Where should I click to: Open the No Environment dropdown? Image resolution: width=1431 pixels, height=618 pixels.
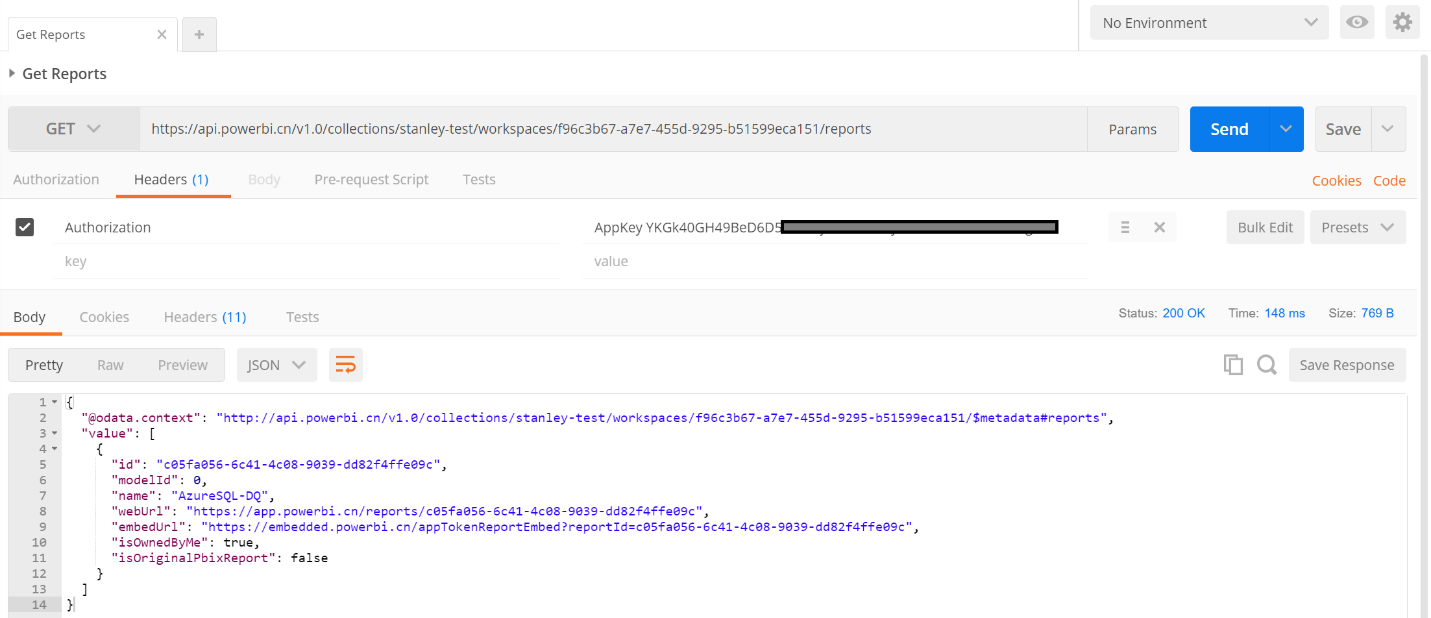tap(1210, 22)
